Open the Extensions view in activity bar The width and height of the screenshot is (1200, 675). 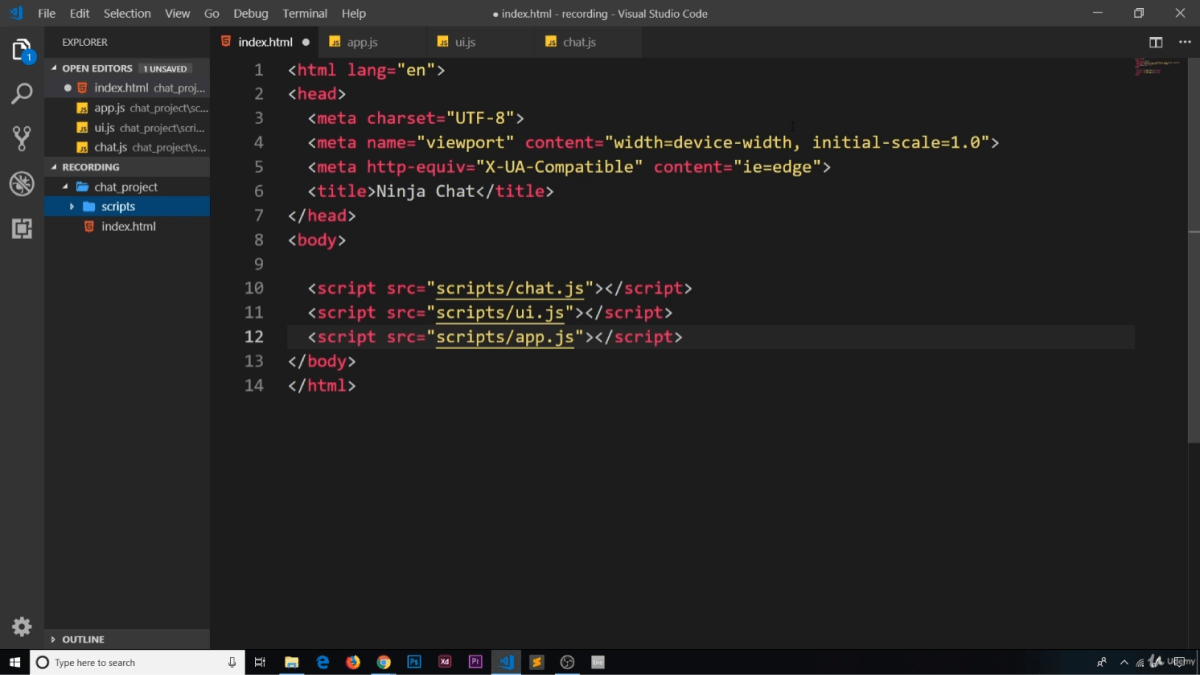tap(21, 228)
